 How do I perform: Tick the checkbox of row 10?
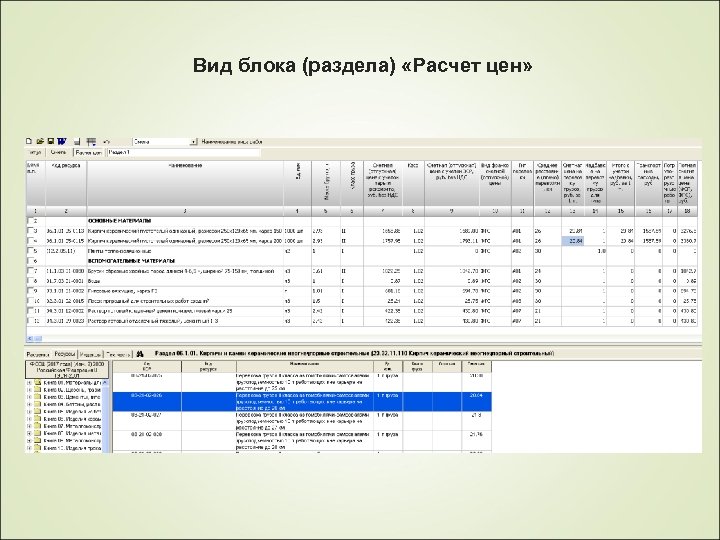pos(31,301)
